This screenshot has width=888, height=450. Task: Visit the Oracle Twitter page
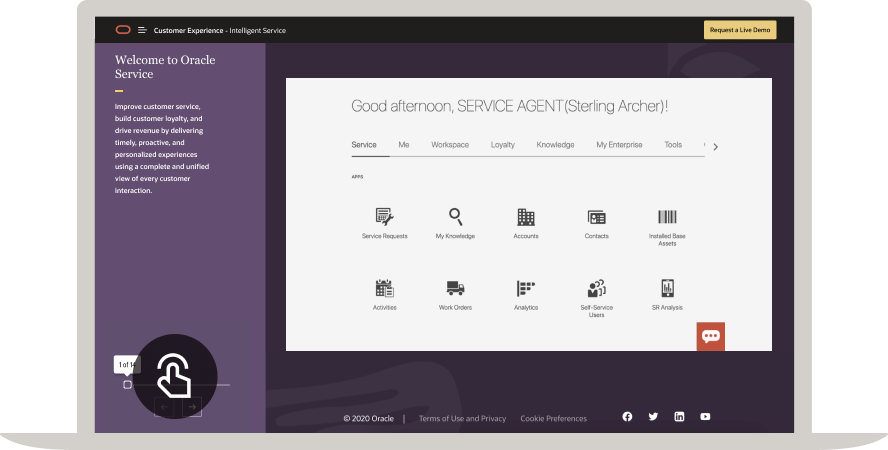(x=653, y=417)
